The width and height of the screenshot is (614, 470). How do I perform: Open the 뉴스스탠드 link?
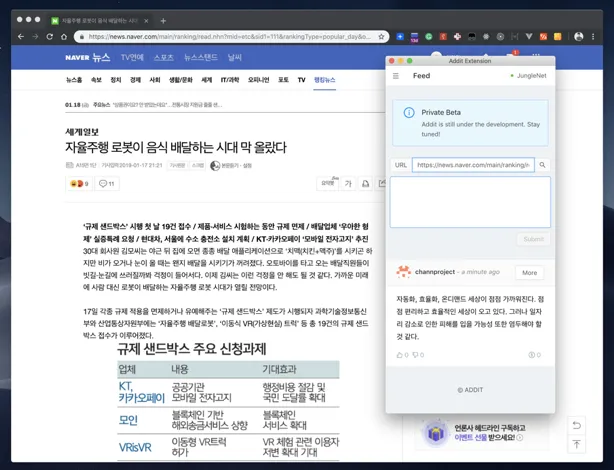point(201,58)
